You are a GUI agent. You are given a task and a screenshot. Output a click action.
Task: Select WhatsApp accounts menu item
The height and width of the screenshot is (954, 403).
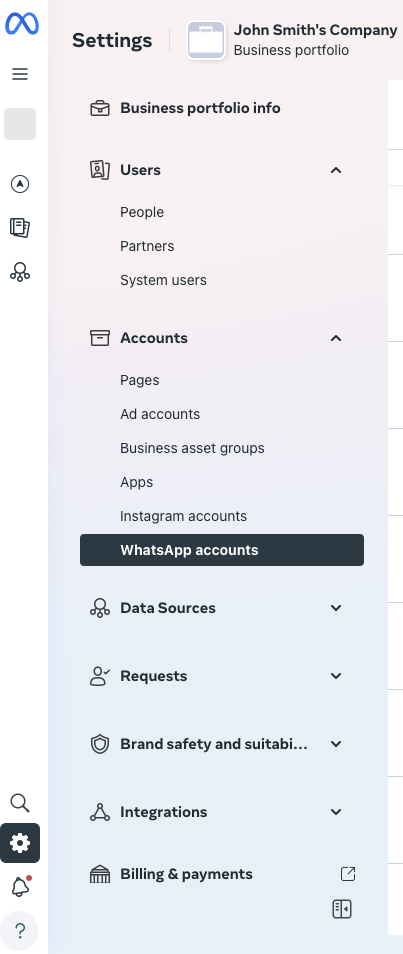click(x=222, y=550)
